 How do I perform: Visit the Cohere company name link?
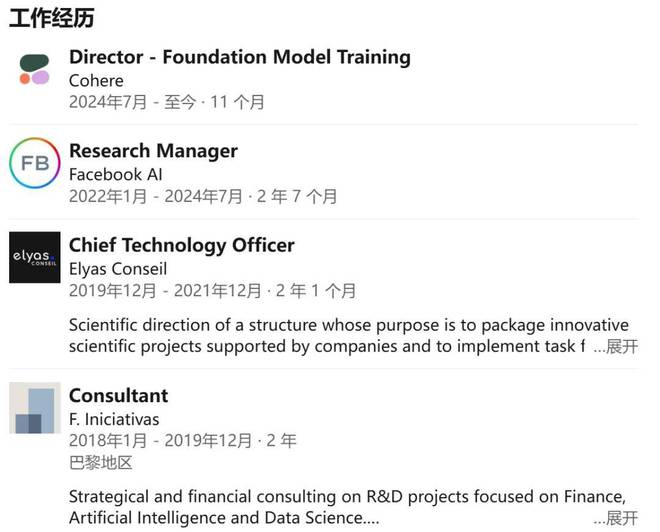(x=96, y=81)
